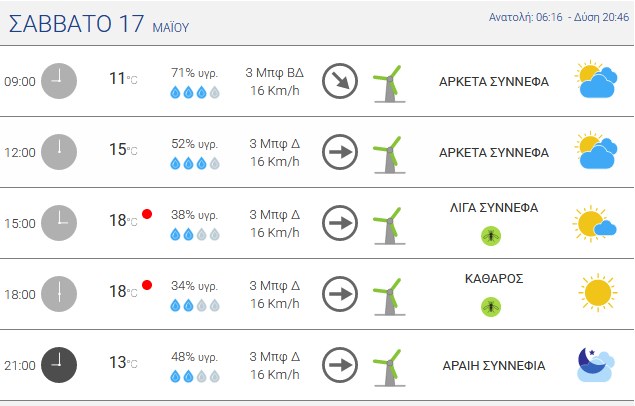The width and height of the screenshot is (635, 406).
Task: Click the sunny weather icon at 18:00
Action: 598,292
